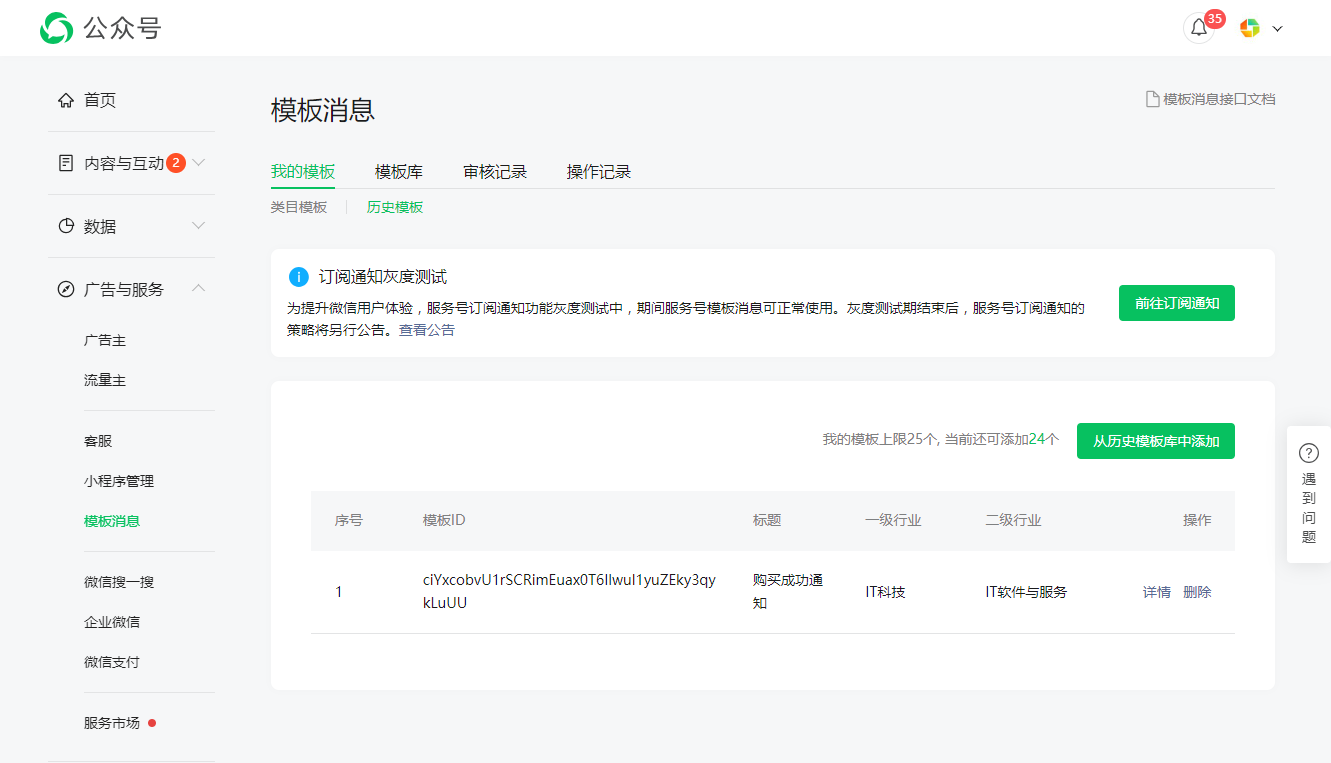This screenshot has width=1331, height=763.
Task: Expand the account dropdown arrow at top right
Action: tap(1277, 29)
